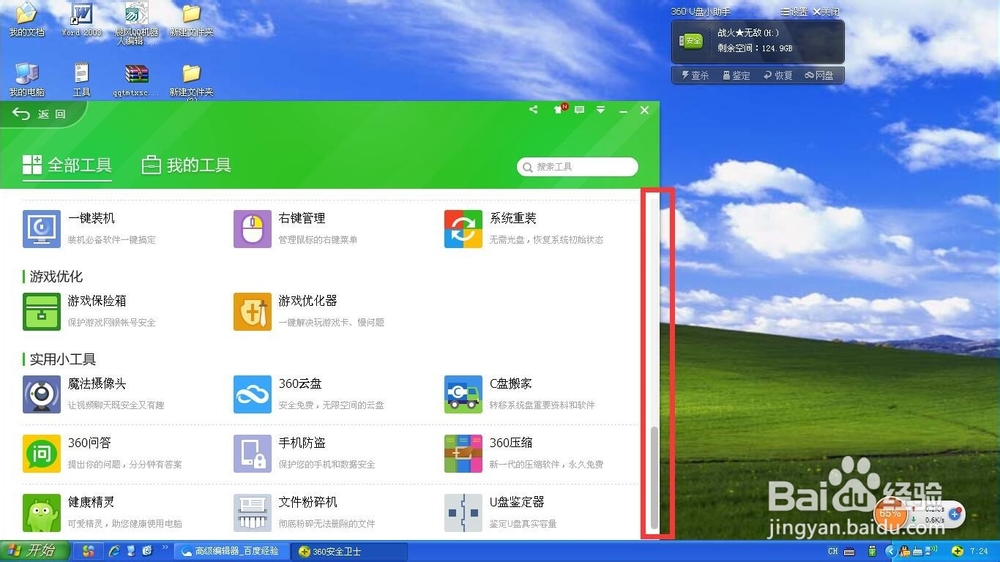Switch to 高级编辑器_百度经验 taskbar item
Viewport: 1000px width, 562px height.
pos(232,551)
